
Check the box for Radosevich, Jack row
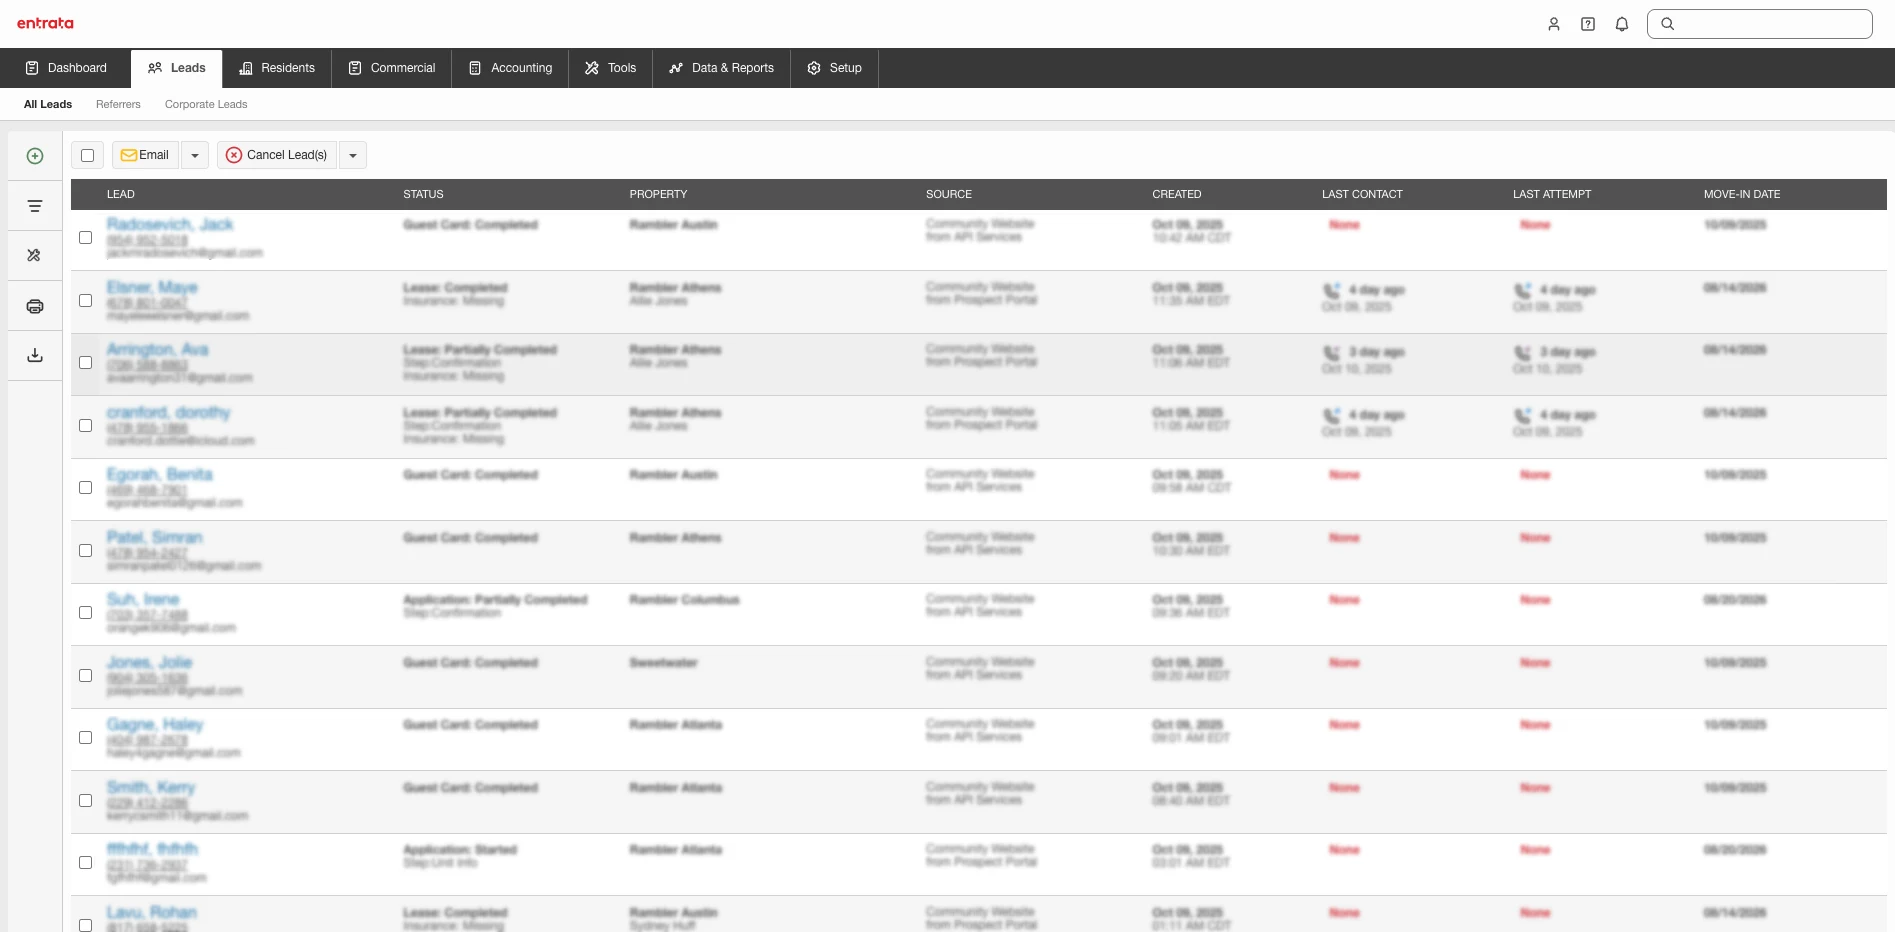(x=86, y=238)
